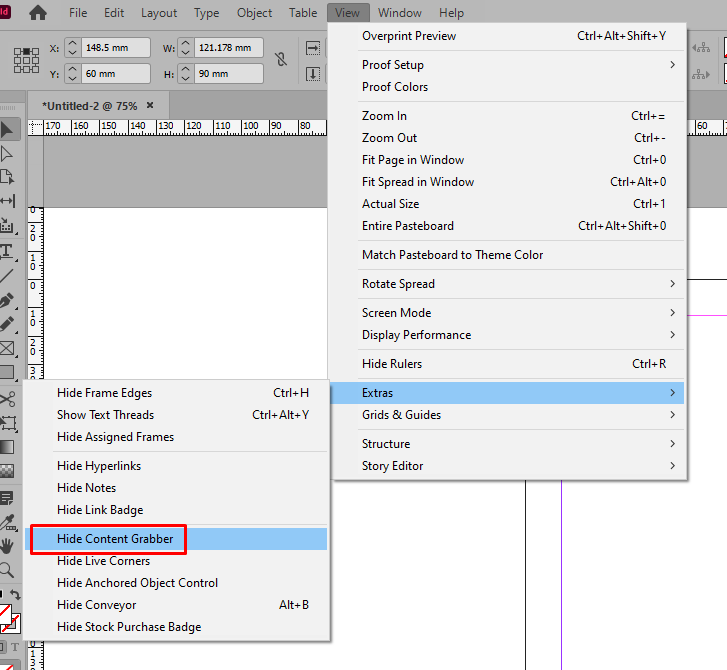Select the Line tool
Image resolution: width=727 pixels, height=670 pixels.
point(6,276)
